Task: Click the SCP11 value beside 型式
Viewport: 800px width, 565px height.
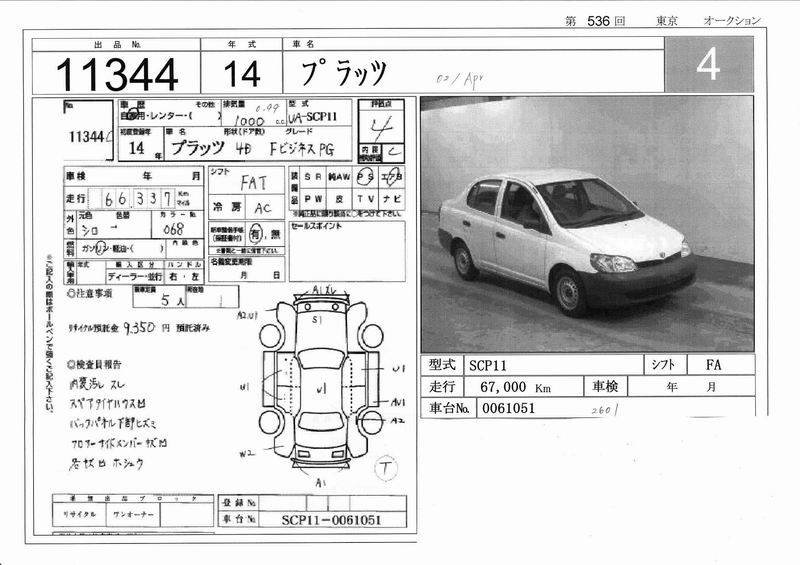Action: click(488, 365)
